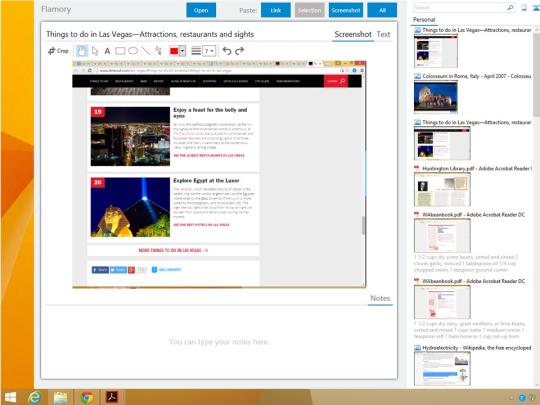Click the Colosseum in Rome, Italy title
The height and width of the screenshot is (405, 540).
(x=477, y=76)
